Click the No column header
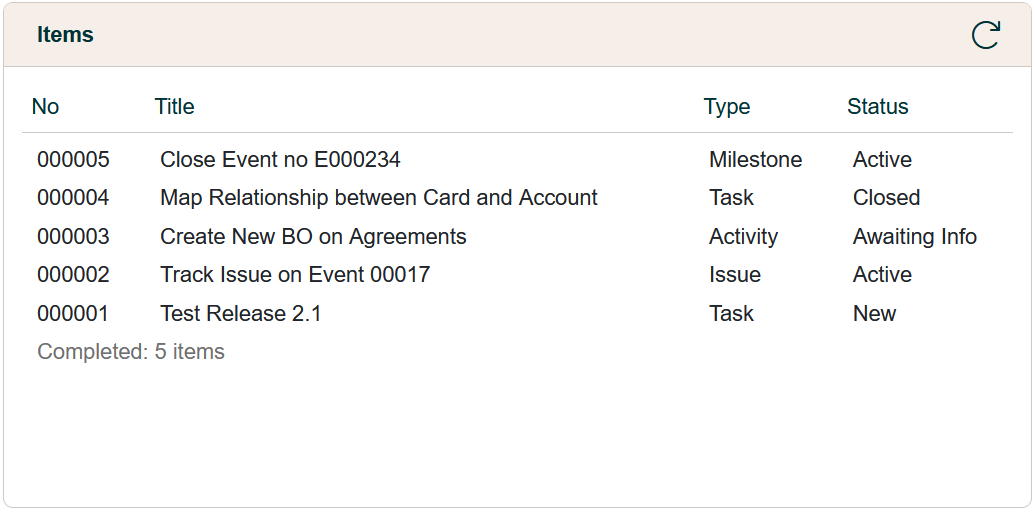Viewport: 1036px width, 512px height. point(46,107)
